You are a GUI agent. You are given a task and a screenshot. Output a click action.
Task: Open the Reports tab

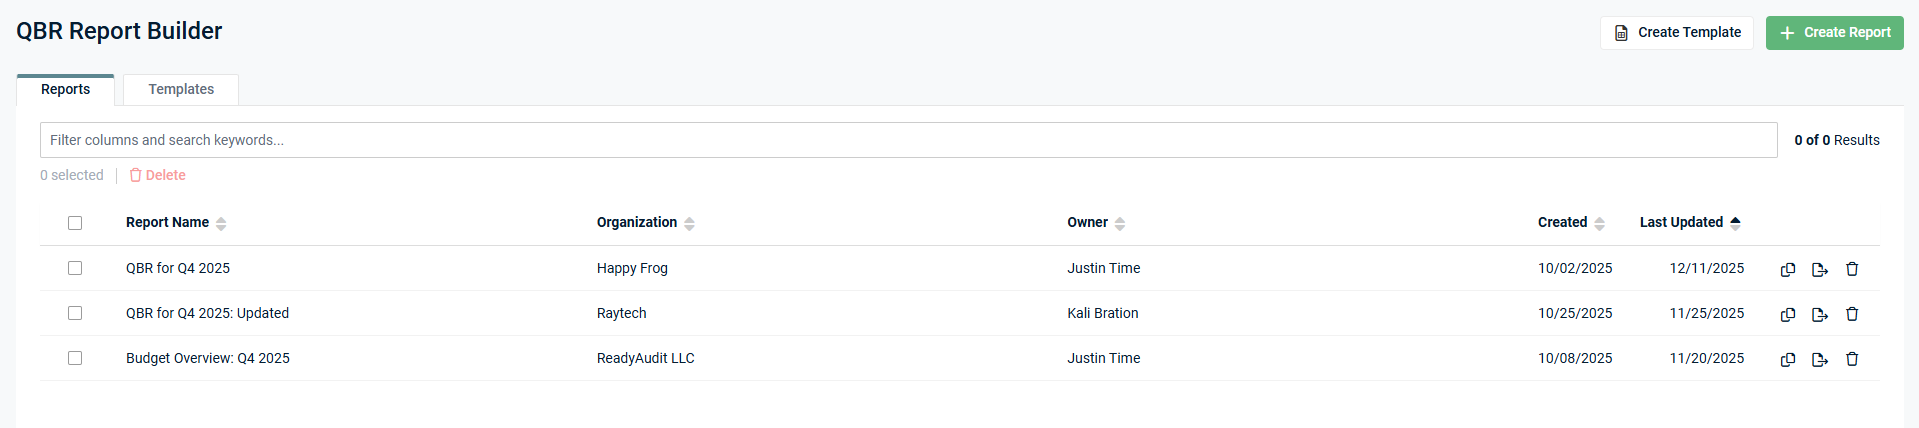[x=66, y=89]
